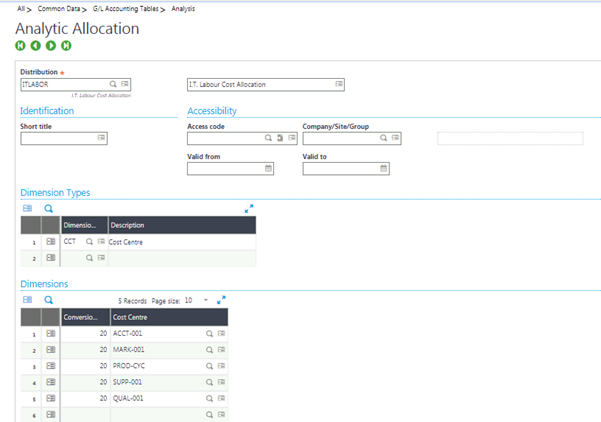601x422 pixels.
Task: Look up the Access code value
Action: (x=268, y=139)
